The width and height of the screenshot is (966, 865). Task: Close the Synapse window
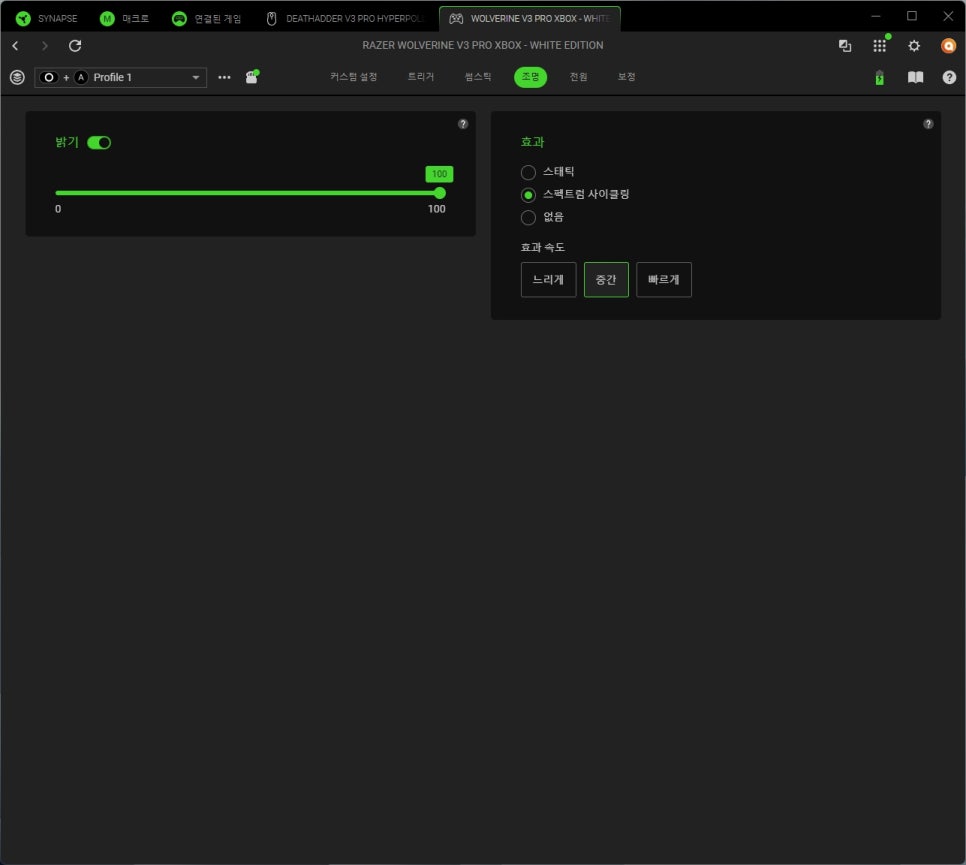pyautogui.click(x=948, y=17)
